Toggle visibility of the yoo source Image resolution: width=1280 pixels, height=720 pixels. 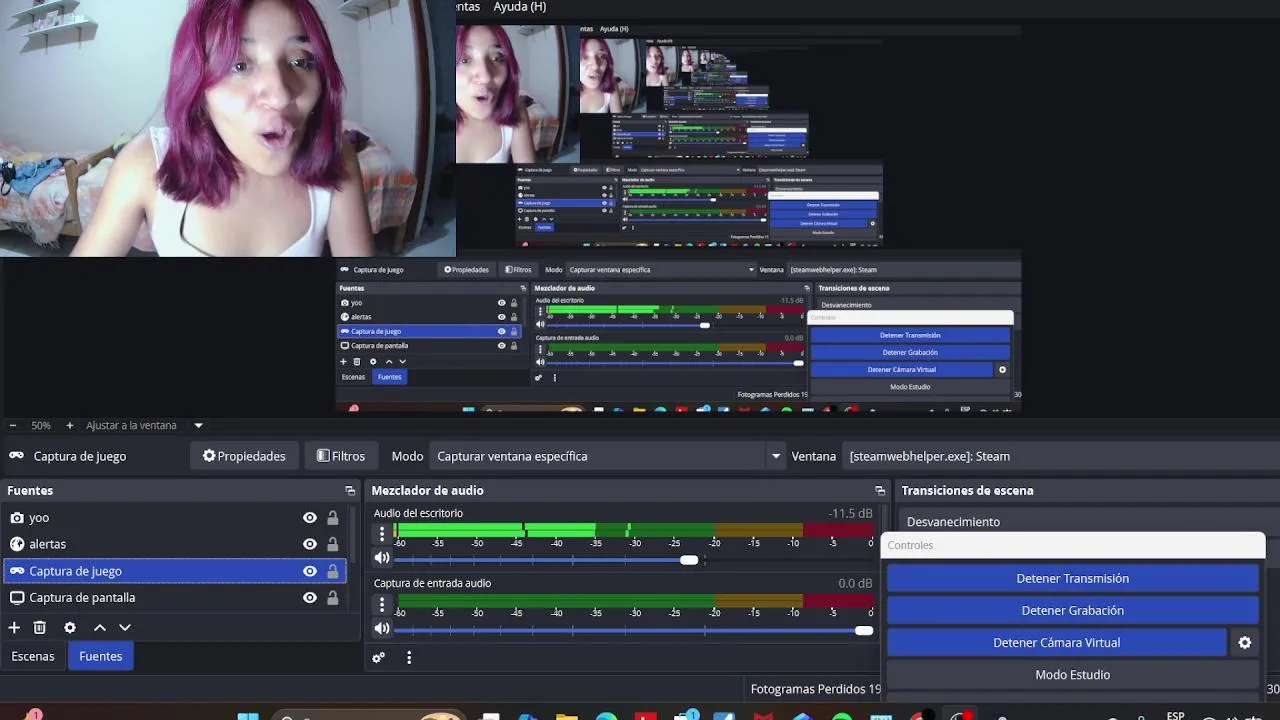click(310, 518)
